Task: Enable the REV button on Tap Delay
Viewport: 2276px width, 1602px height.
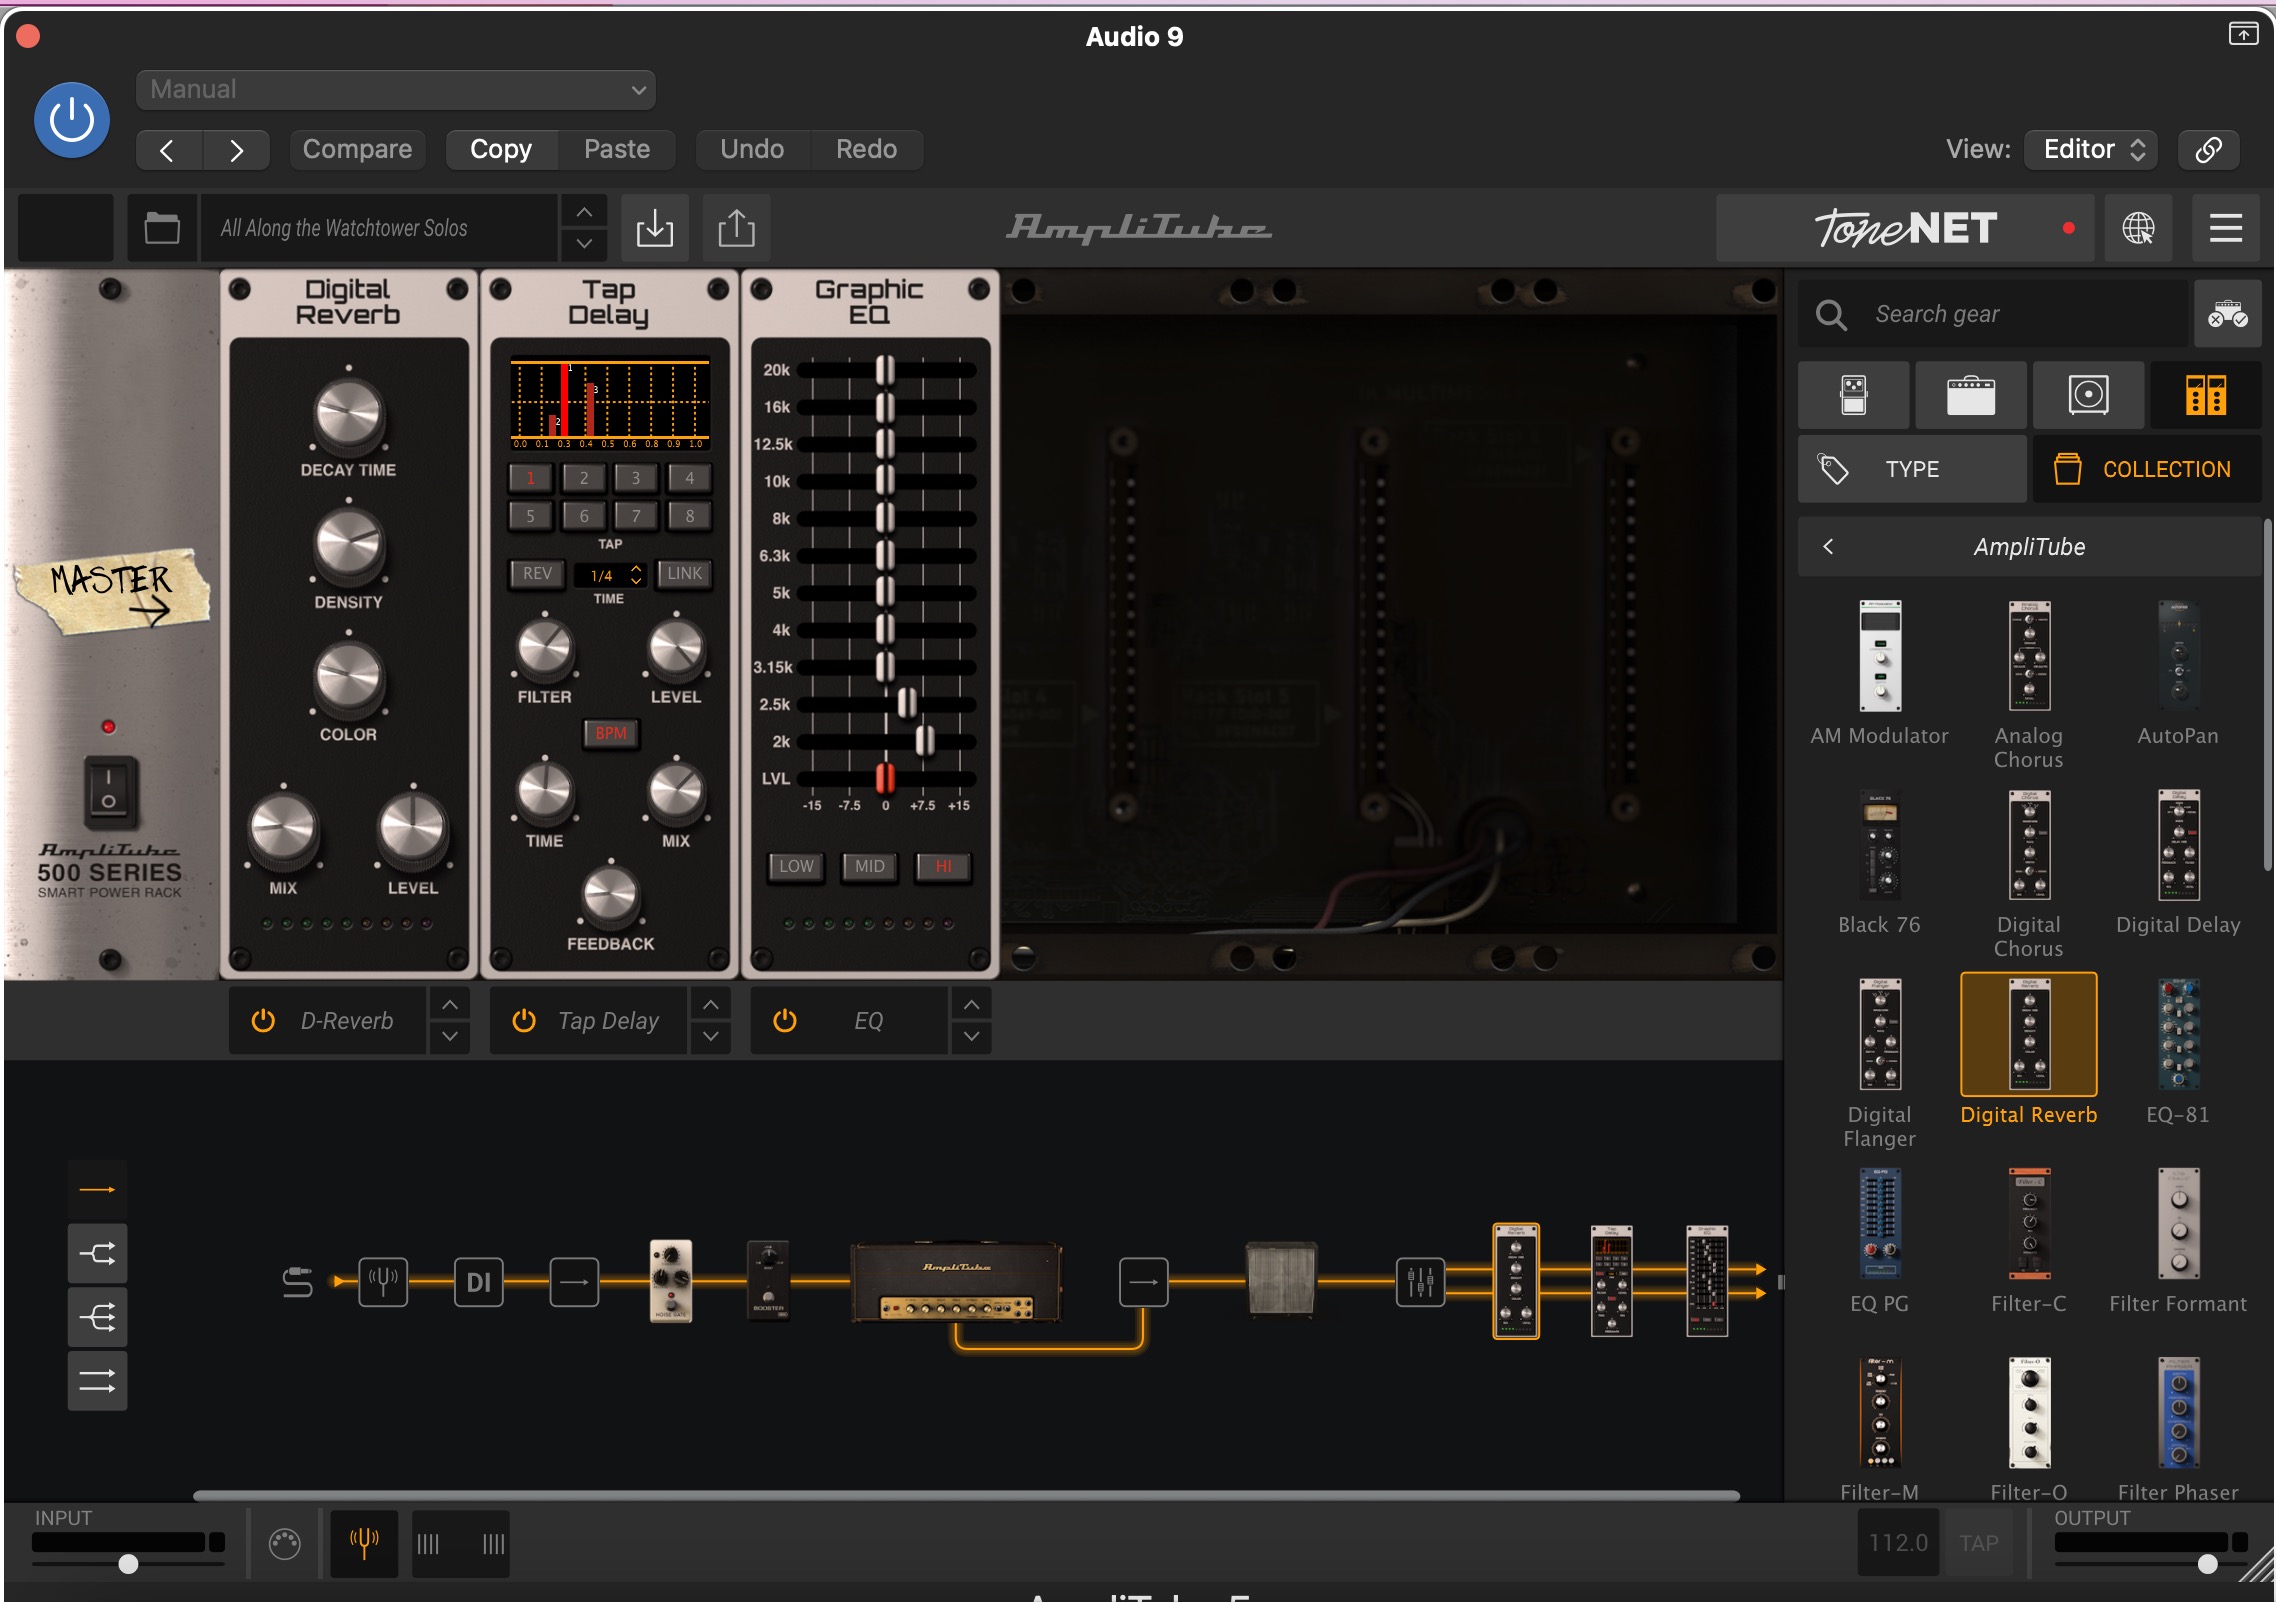Action: (x=537, y=574)
